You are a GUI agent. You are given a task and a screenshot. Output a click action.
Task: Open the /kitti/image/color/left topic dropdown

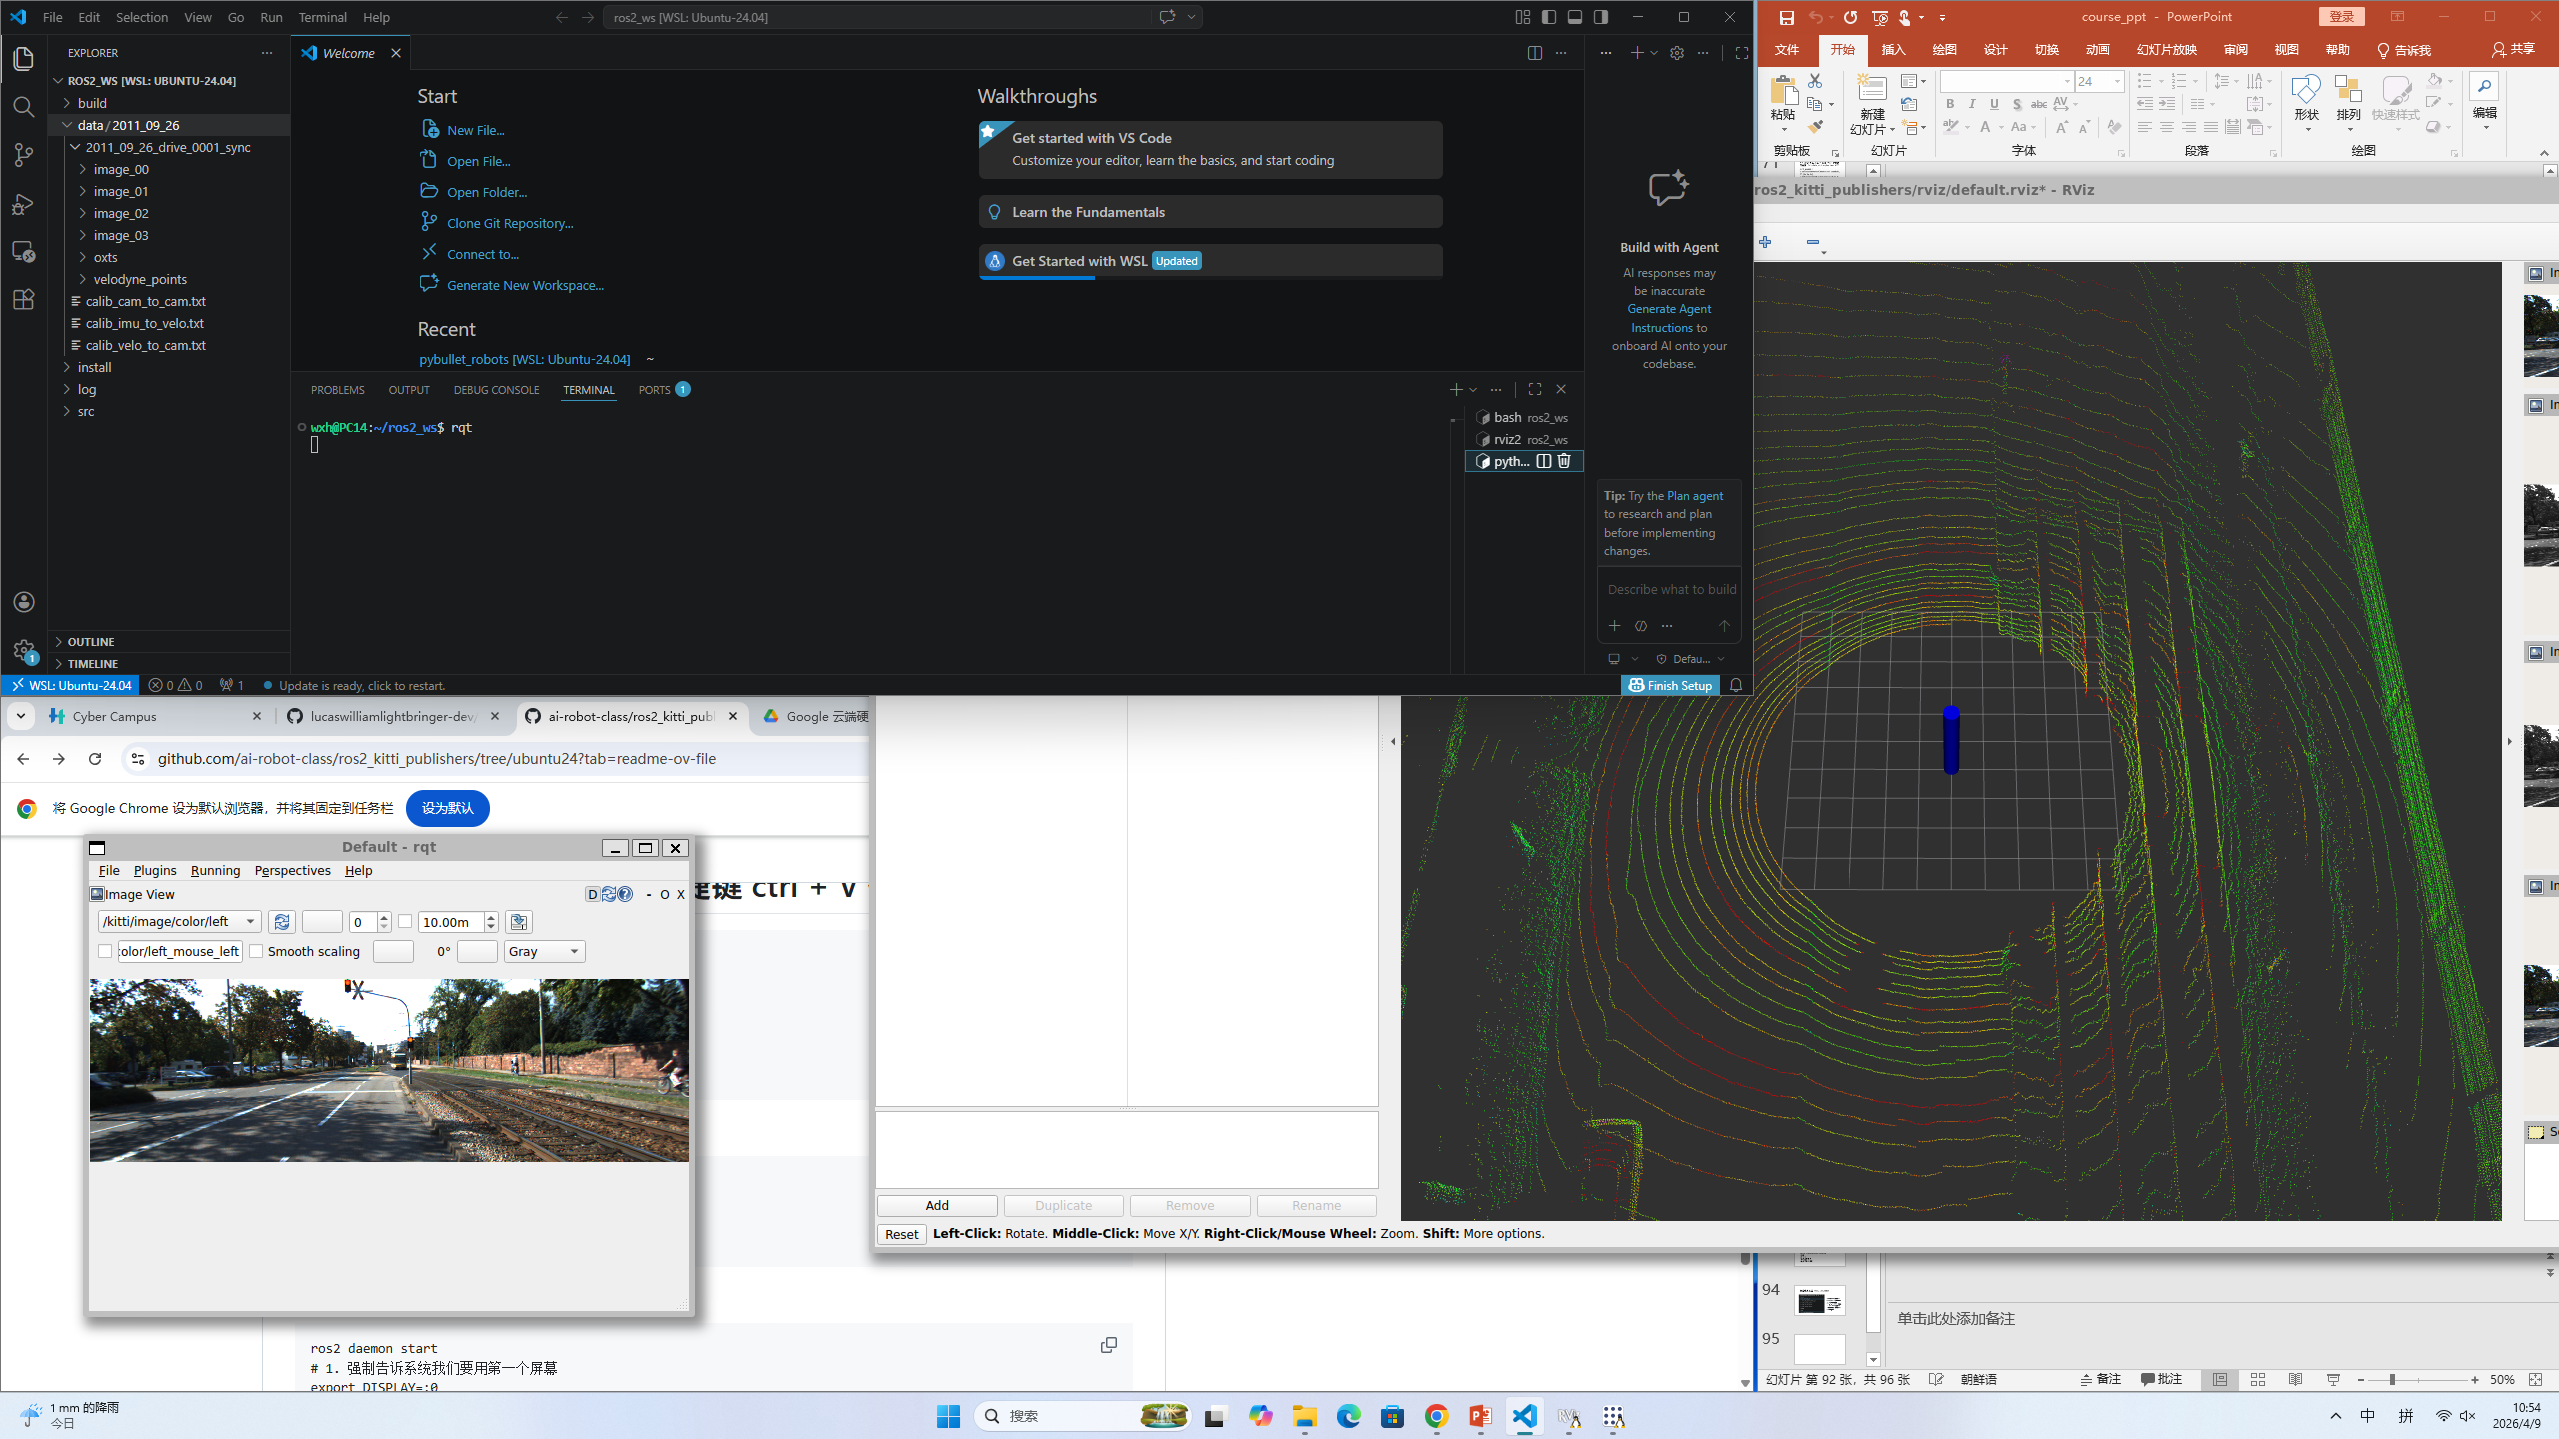180,922
